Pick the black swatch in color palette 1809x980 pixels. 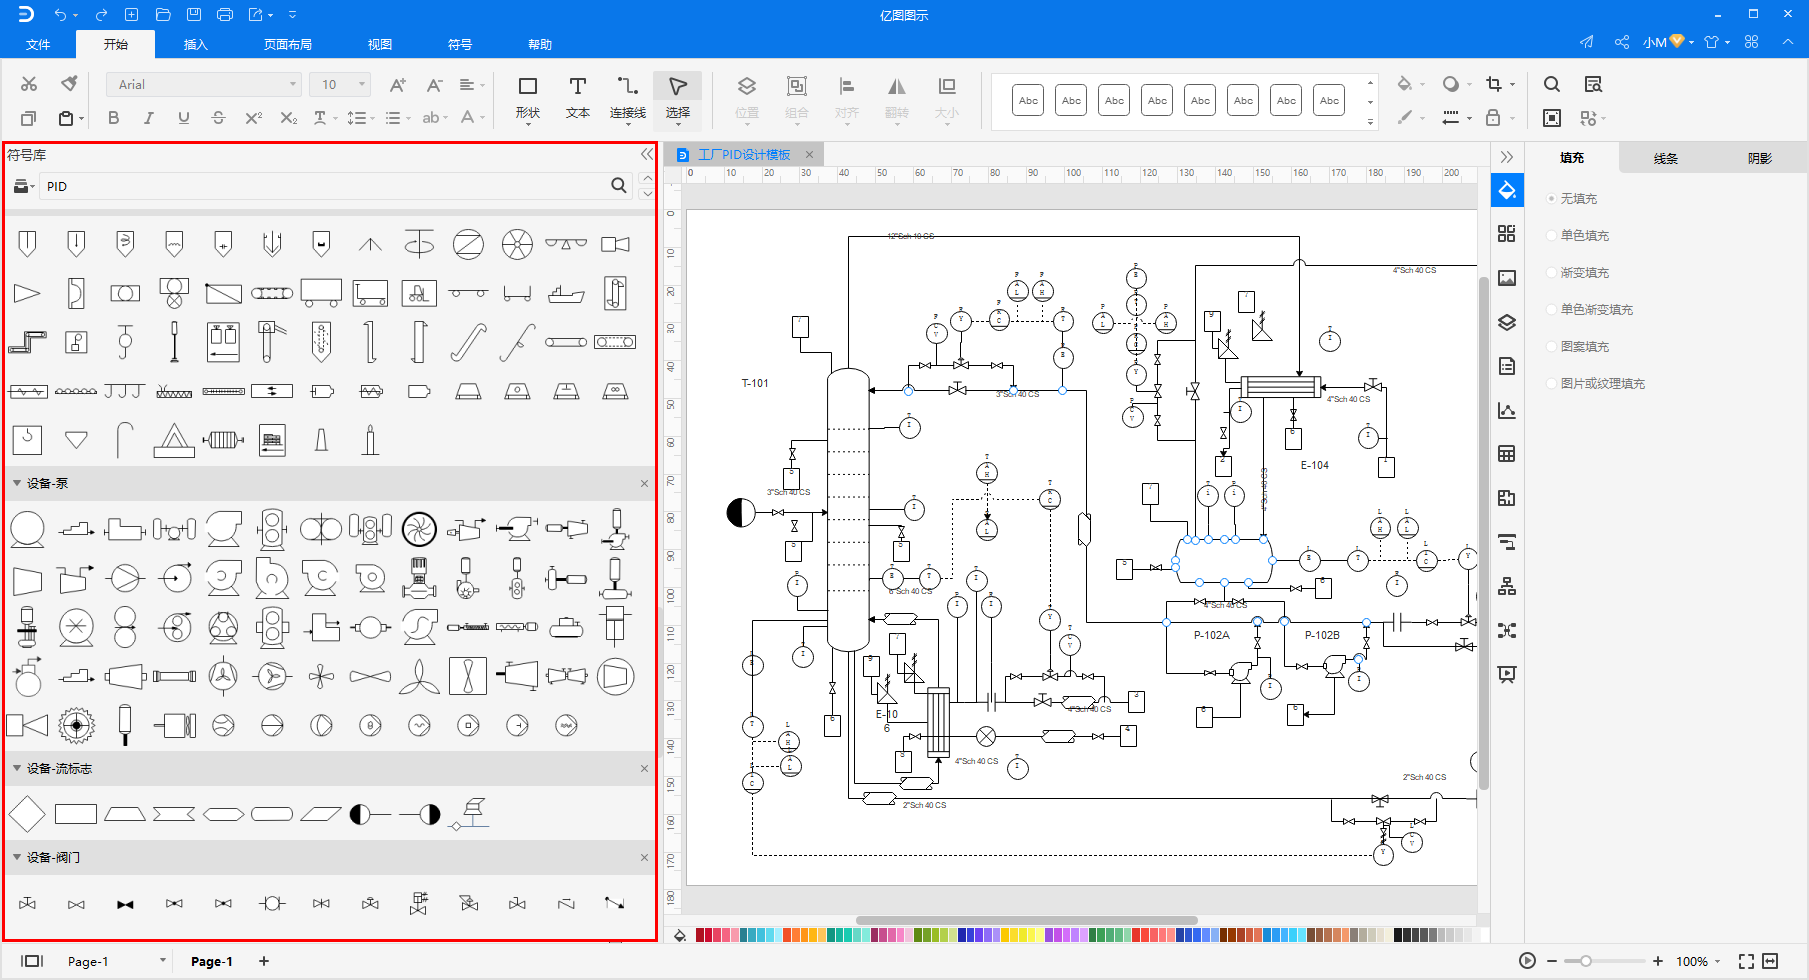(x=1399, y=935)
